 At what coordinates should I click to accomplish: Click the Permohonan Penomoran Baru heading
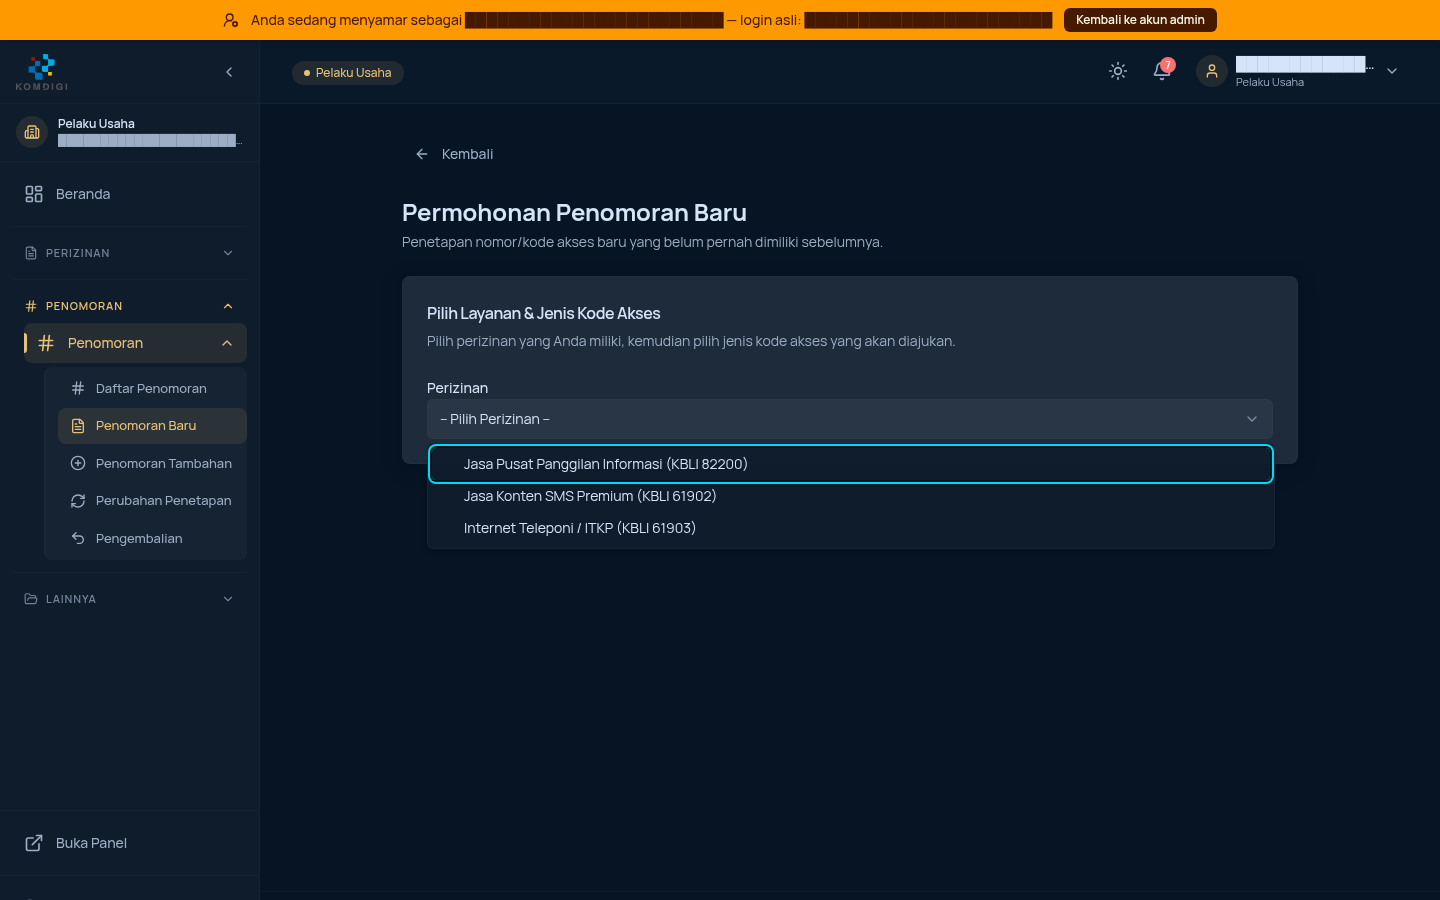coord(574,213)
